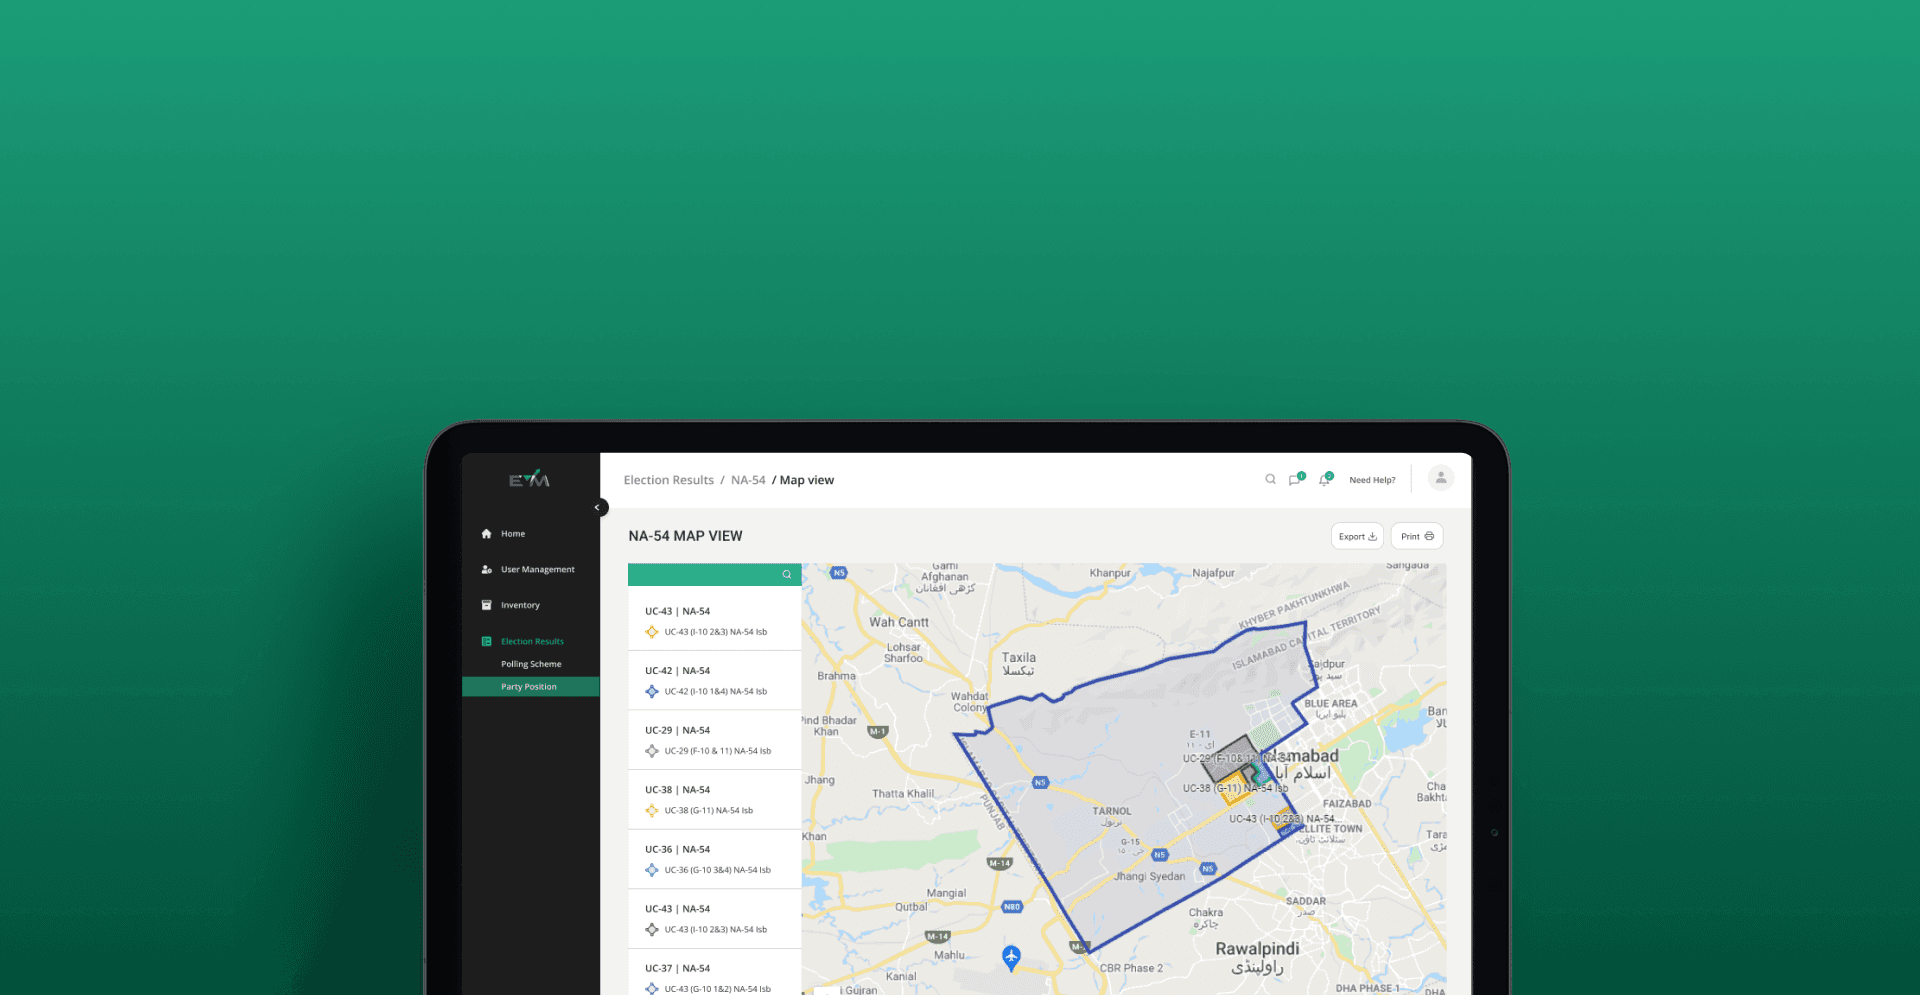Click the TARNOL label on map
The image size is (1920, 995).
[1112, 812]
